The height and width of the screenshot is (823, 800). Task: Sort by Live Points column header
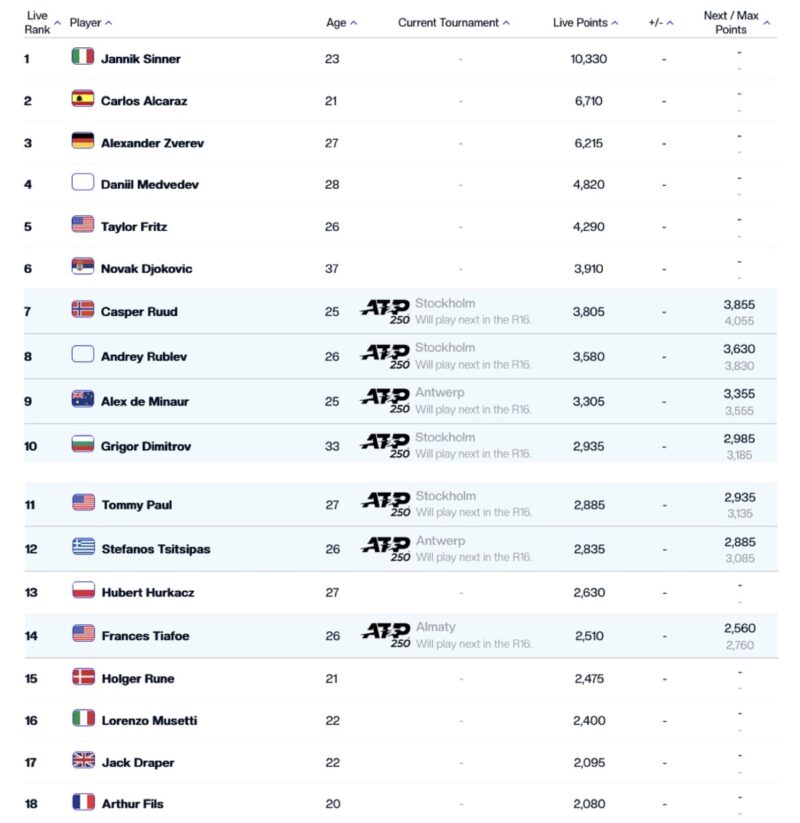tap(585, 23)
